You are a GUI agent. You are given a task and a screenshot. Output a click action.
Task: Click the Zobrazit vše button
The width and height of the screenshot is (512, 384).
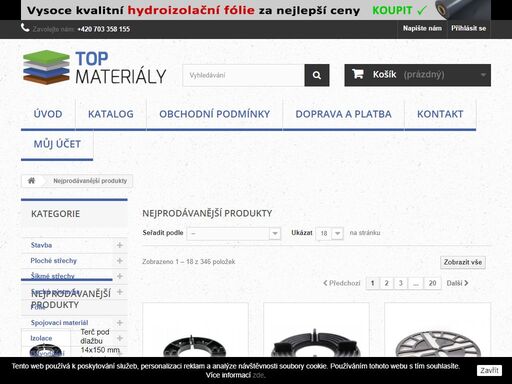point(463,262)
